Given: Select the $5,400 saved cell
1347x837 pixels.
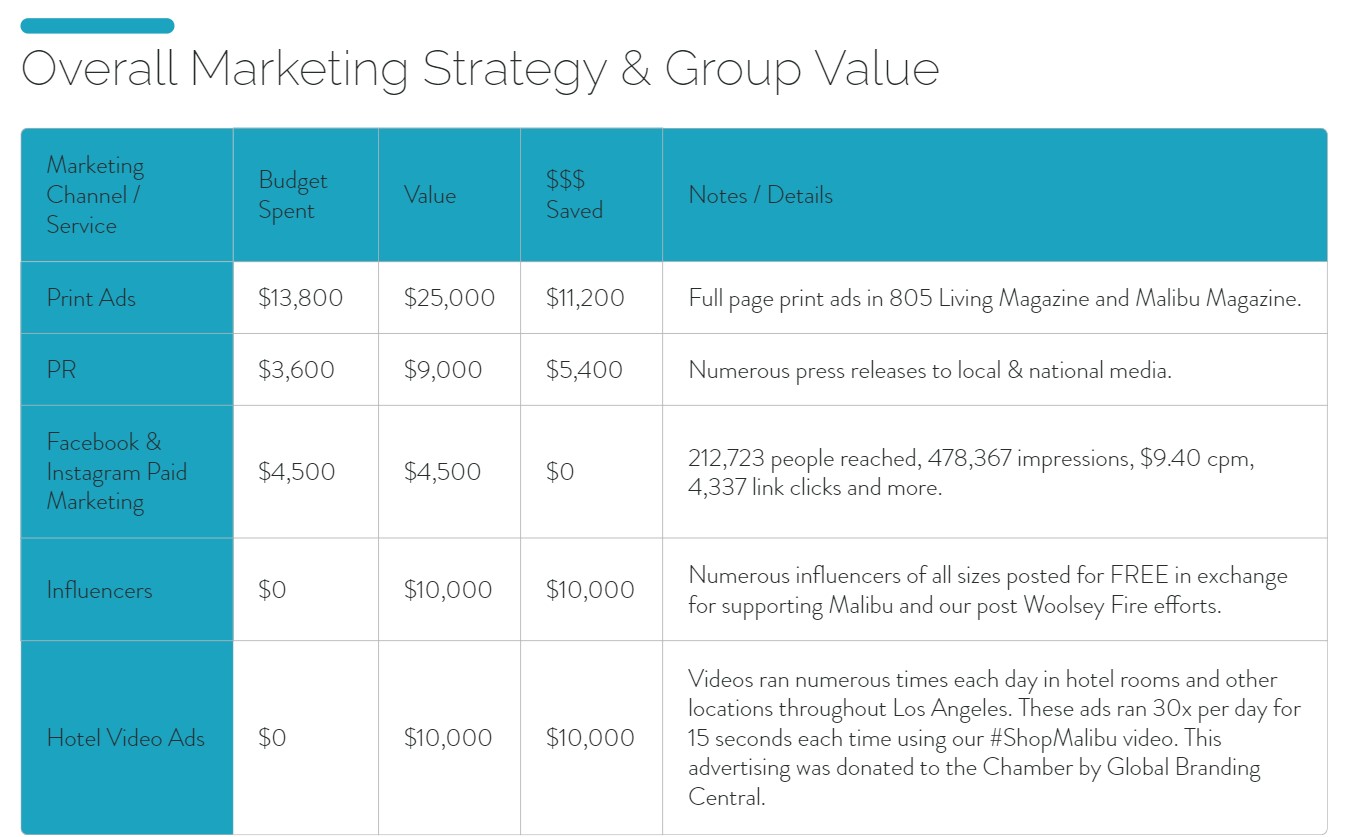Looking at the screenshot, I should (x=591, y=370).
